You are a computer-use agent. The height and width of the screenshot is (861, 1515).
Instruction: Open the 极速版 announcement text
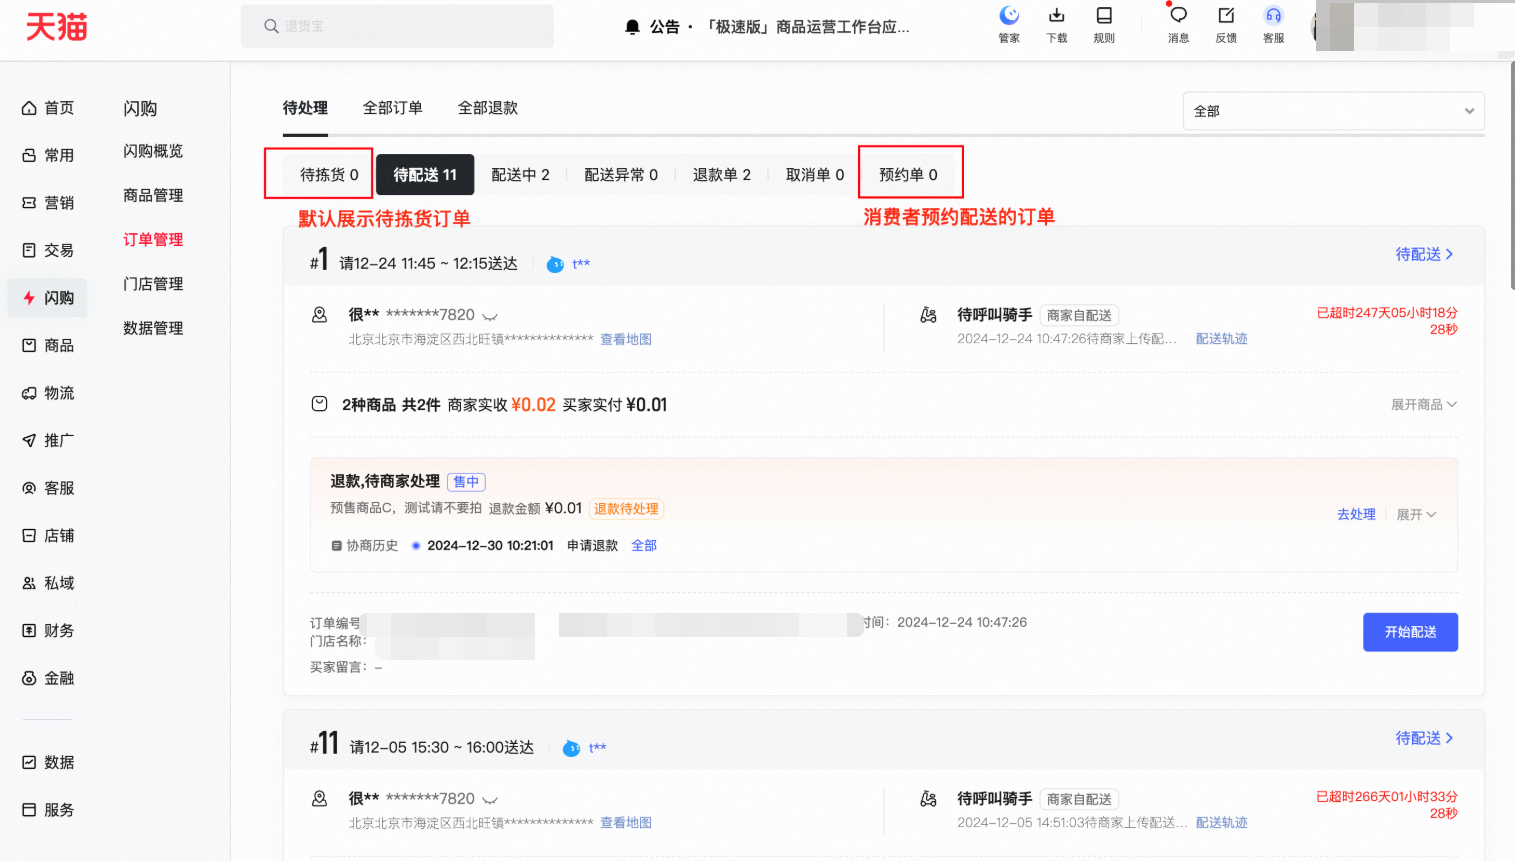click(x=806, y=27)
